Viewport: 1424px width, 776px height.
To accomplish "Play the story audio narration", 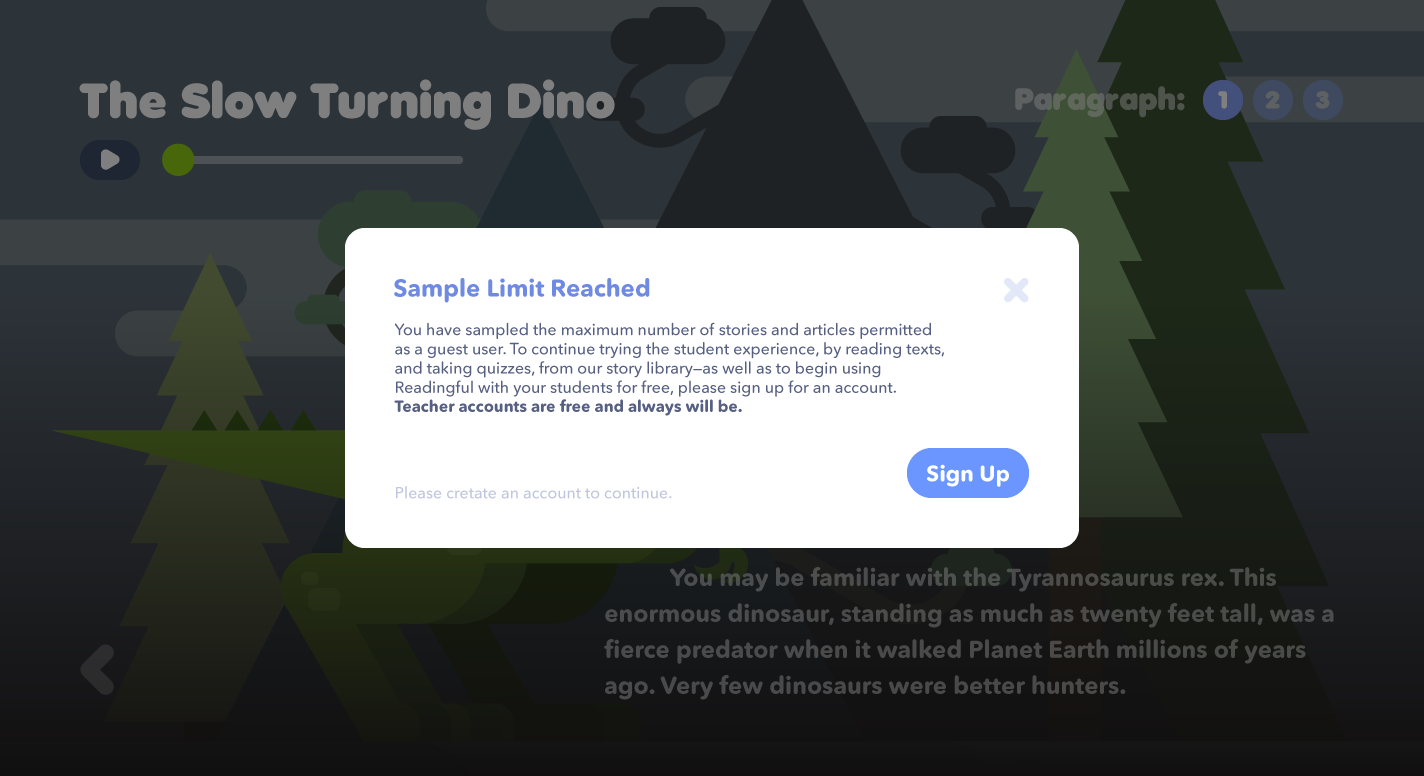I will (x=110, y=160).
